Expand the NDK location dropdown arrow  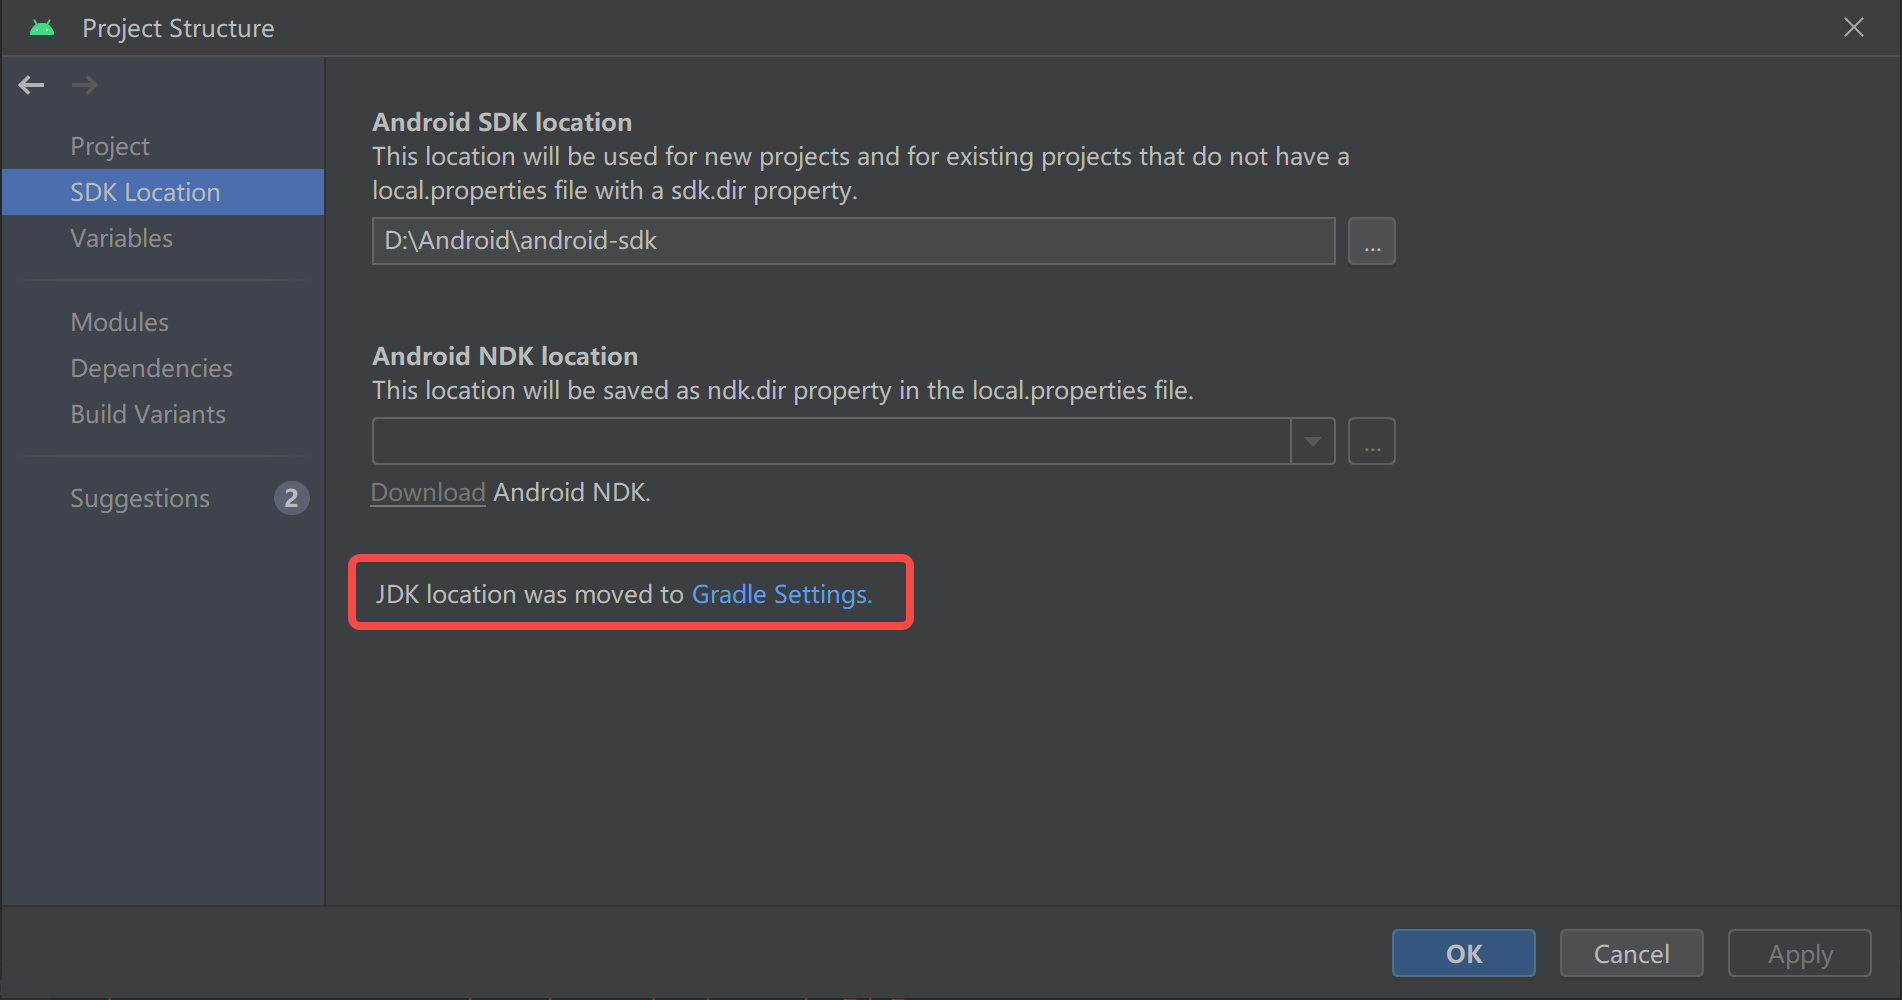click(1313, 441)
